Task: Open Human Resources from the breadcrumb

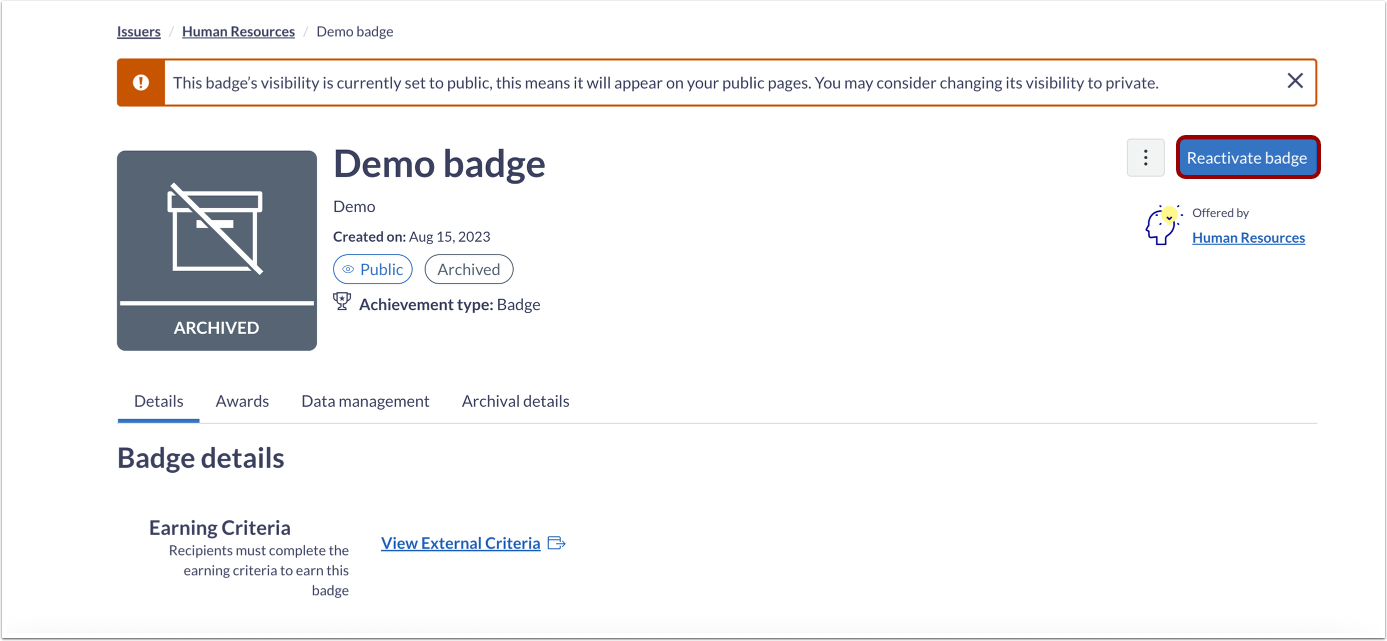Action: pos(238,31)
